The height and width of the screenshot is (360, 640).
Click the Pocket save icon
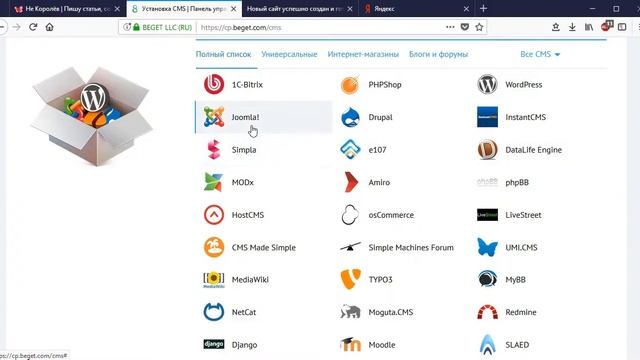(464, 27)
